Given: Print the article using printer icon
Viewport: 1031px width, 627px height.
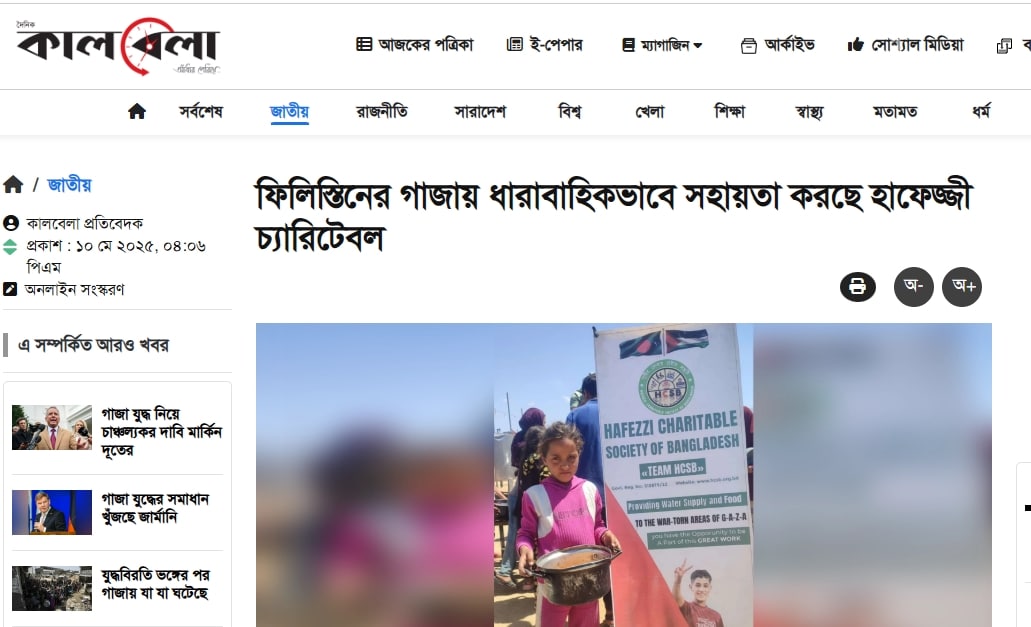Looking at the screenshot, I should pyautogui.click(x=857, y=287).
